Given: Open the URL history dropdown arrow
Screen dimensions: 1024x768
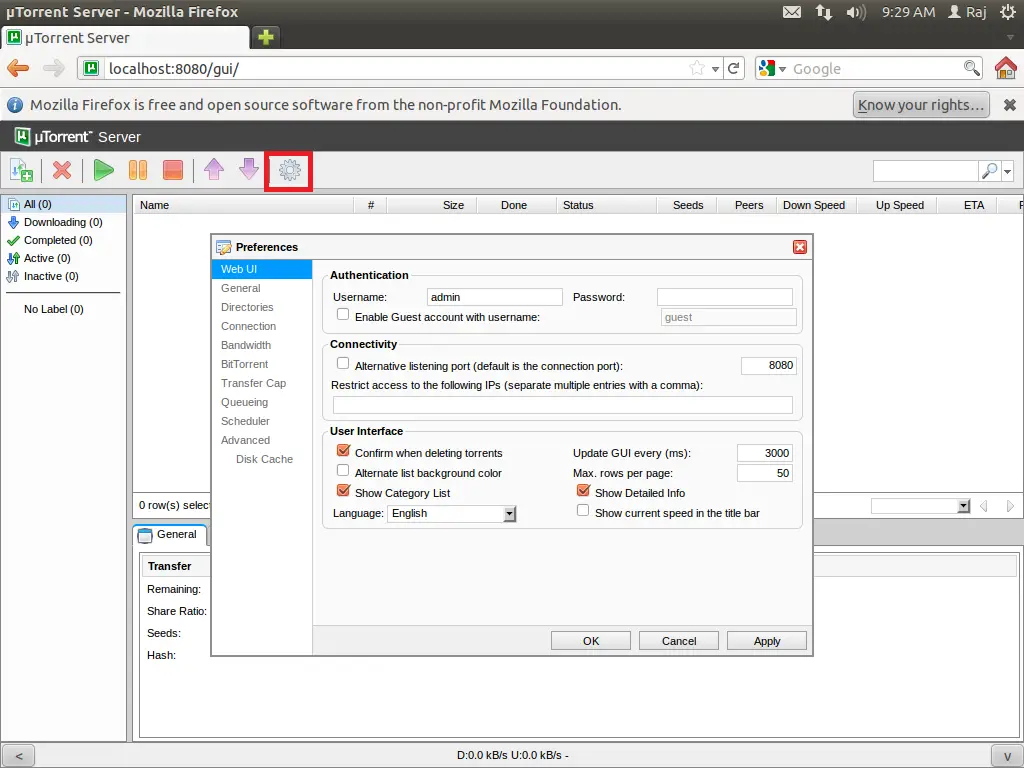Looking at the screenshot, I should coord(716,69).
